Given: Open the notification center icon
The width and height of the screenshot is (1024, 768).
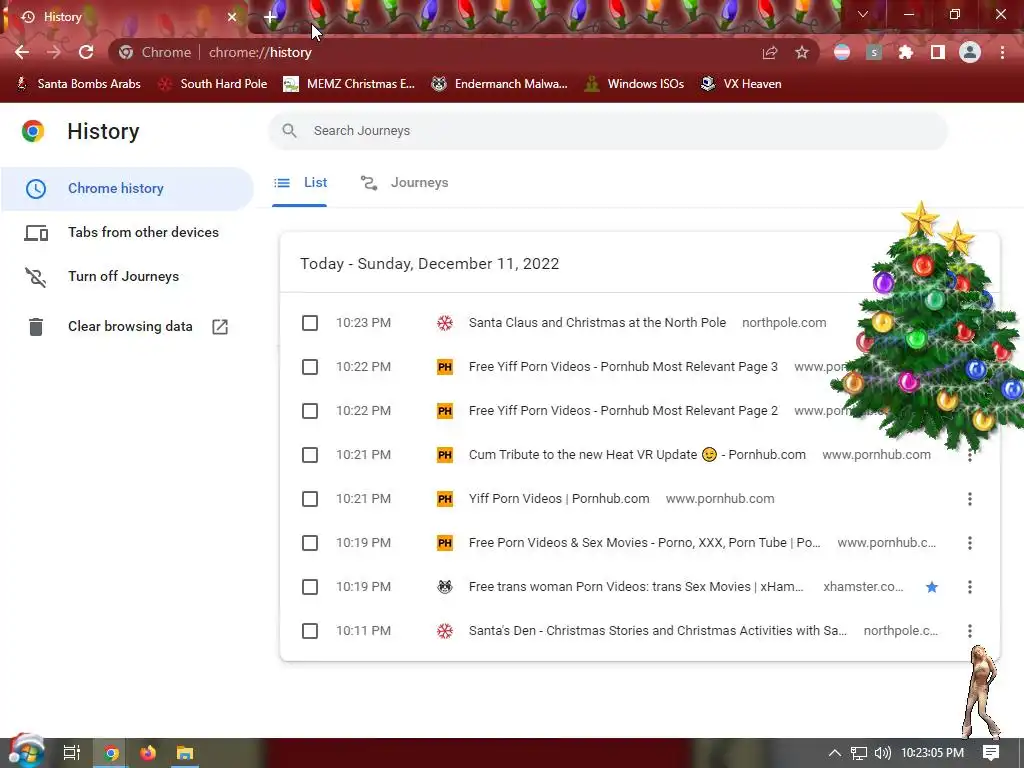Looking at the screenshot, I should [x=991, y=753].
